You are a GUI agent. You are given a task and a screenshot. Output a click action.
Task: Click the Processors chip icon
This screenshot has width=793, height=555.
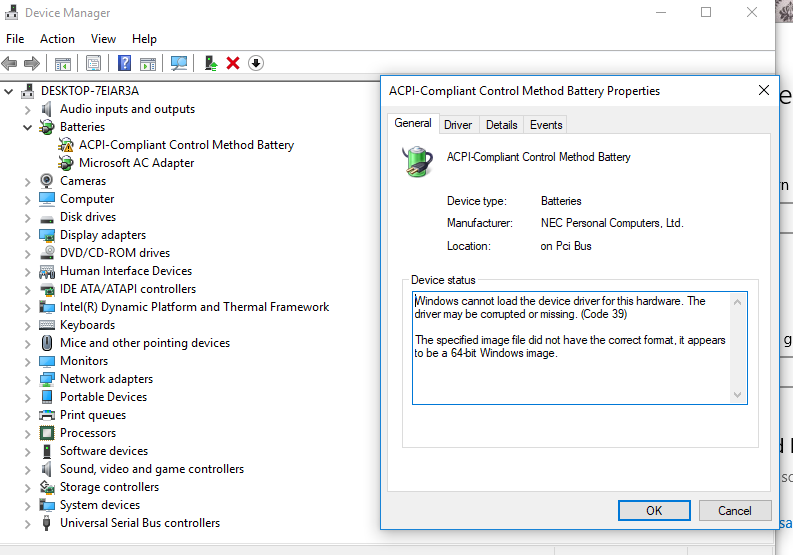click(47, 433)
